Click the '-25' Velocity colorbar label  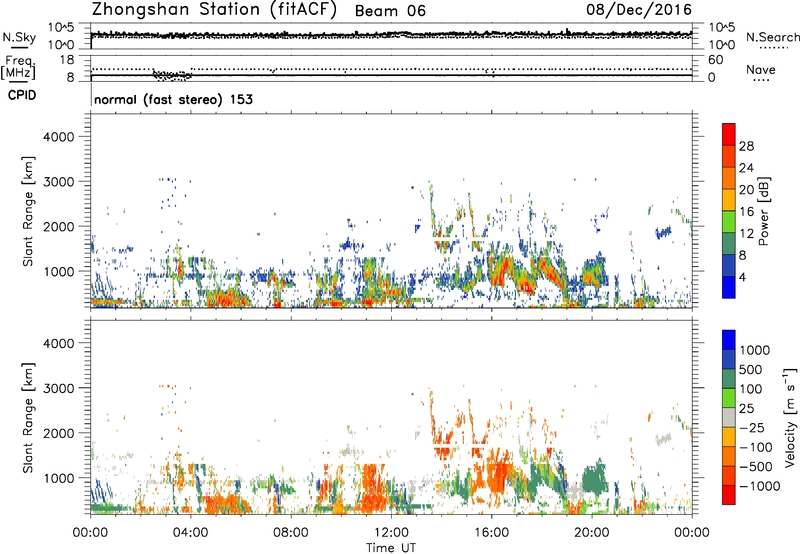[752, 427]
